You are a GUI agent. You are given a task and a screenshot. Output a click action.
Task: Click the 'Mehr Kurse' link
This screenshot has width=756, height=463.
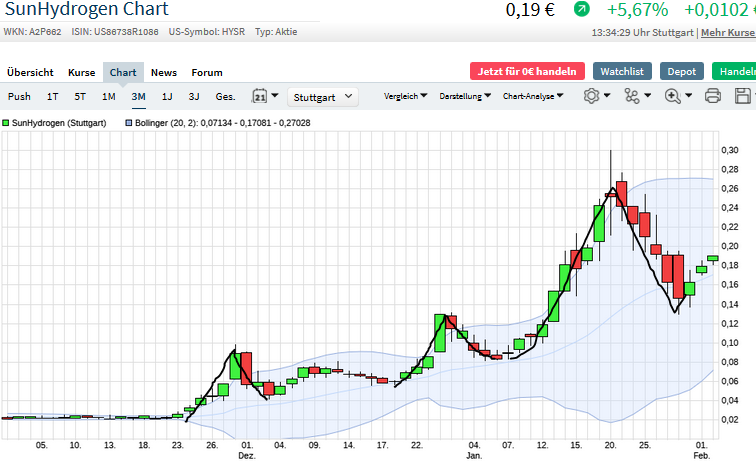[x=727, y=33]
